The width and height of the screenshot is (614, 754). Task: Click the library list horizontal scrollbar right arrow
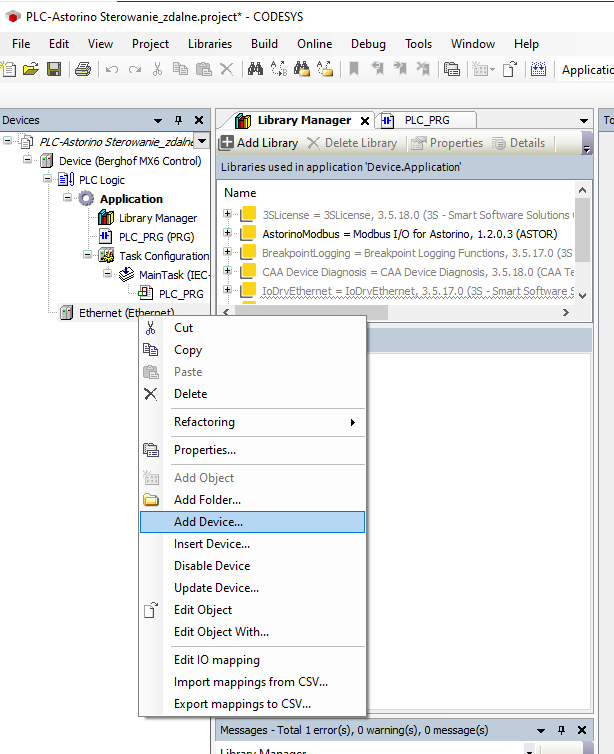566,313
